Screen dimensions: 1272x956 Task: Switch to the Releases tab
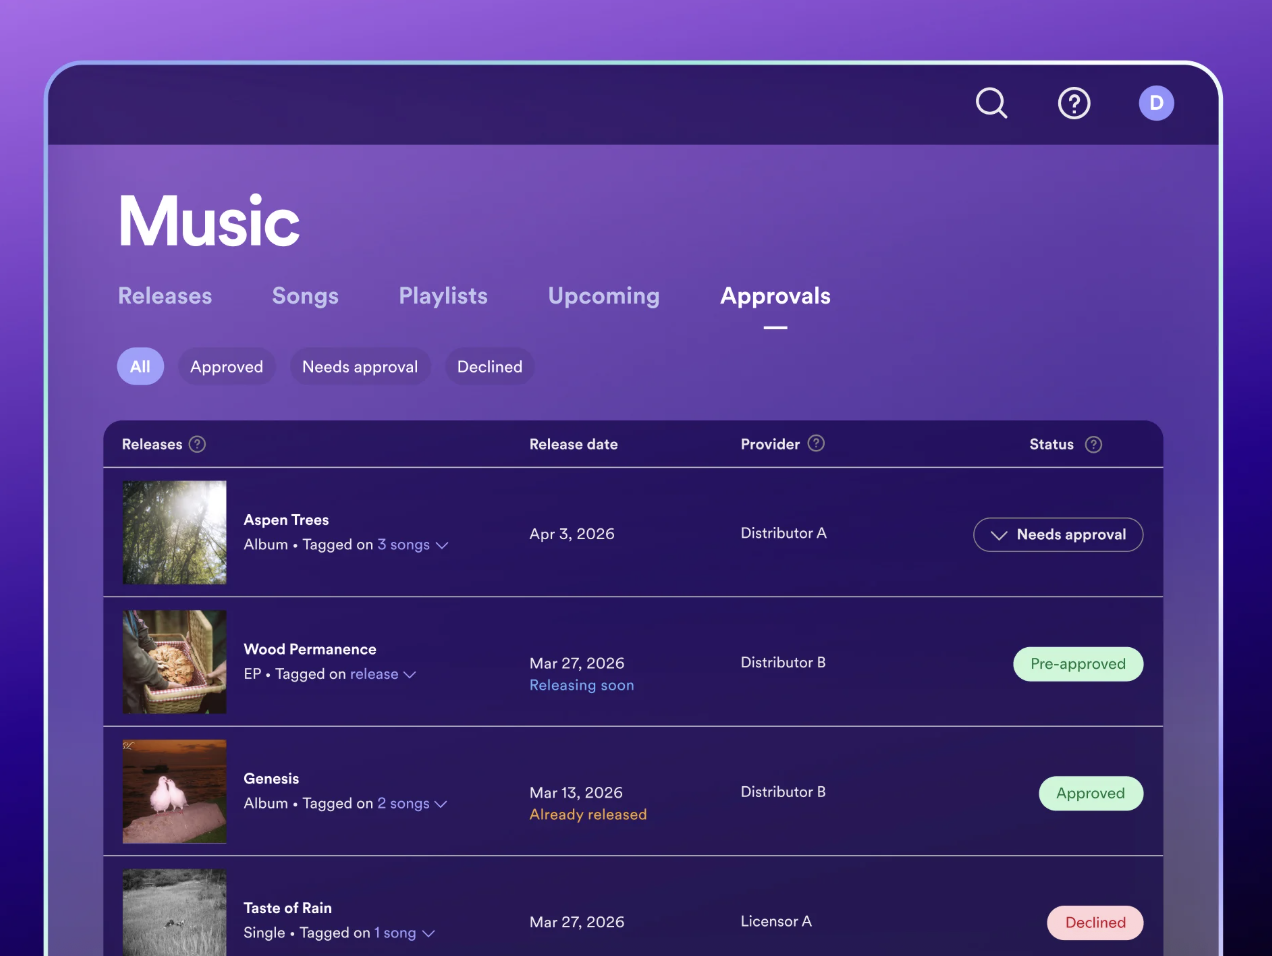(165, 296)
